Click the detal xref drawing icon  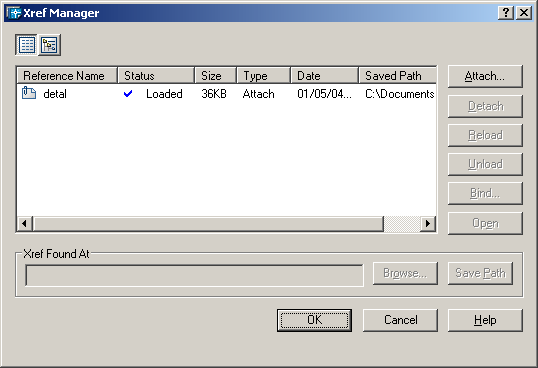pos(29,93)
